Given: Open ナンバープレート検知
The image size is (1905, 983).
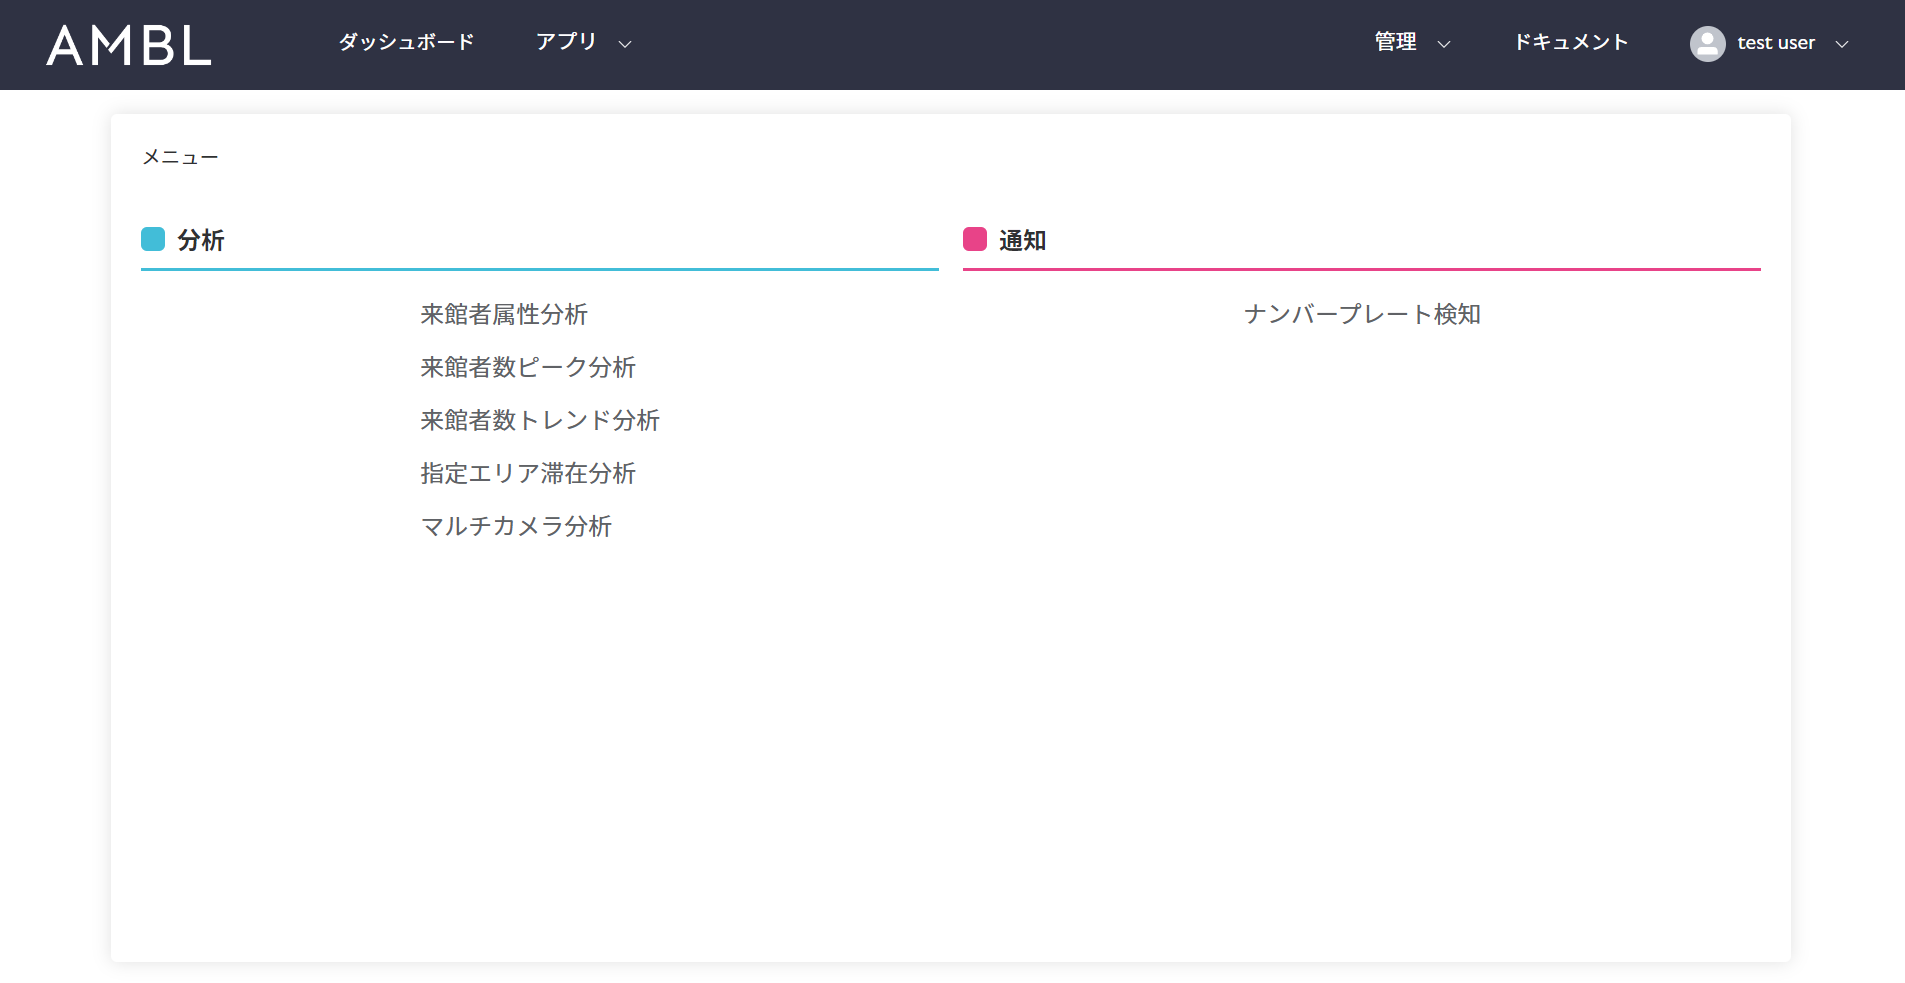Looking at the screenshot, I should click(x=1362, y=314).
